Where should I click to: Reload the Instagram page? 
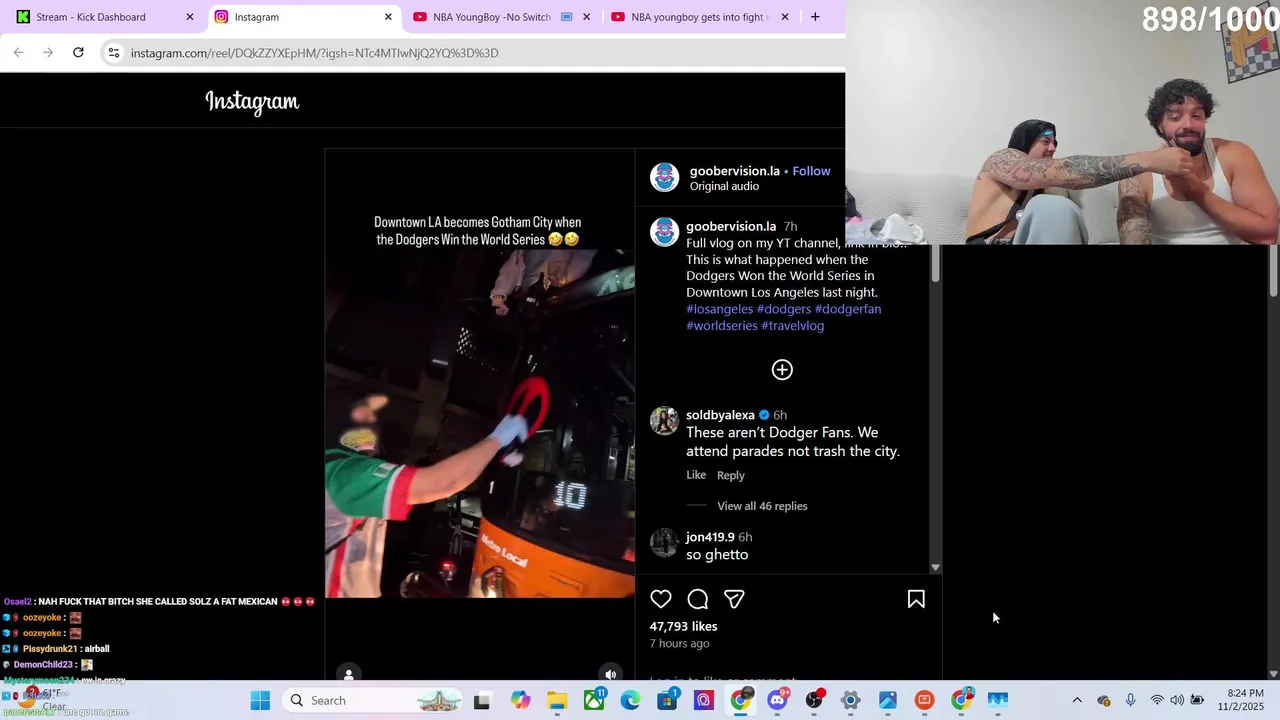coord(78,53)
